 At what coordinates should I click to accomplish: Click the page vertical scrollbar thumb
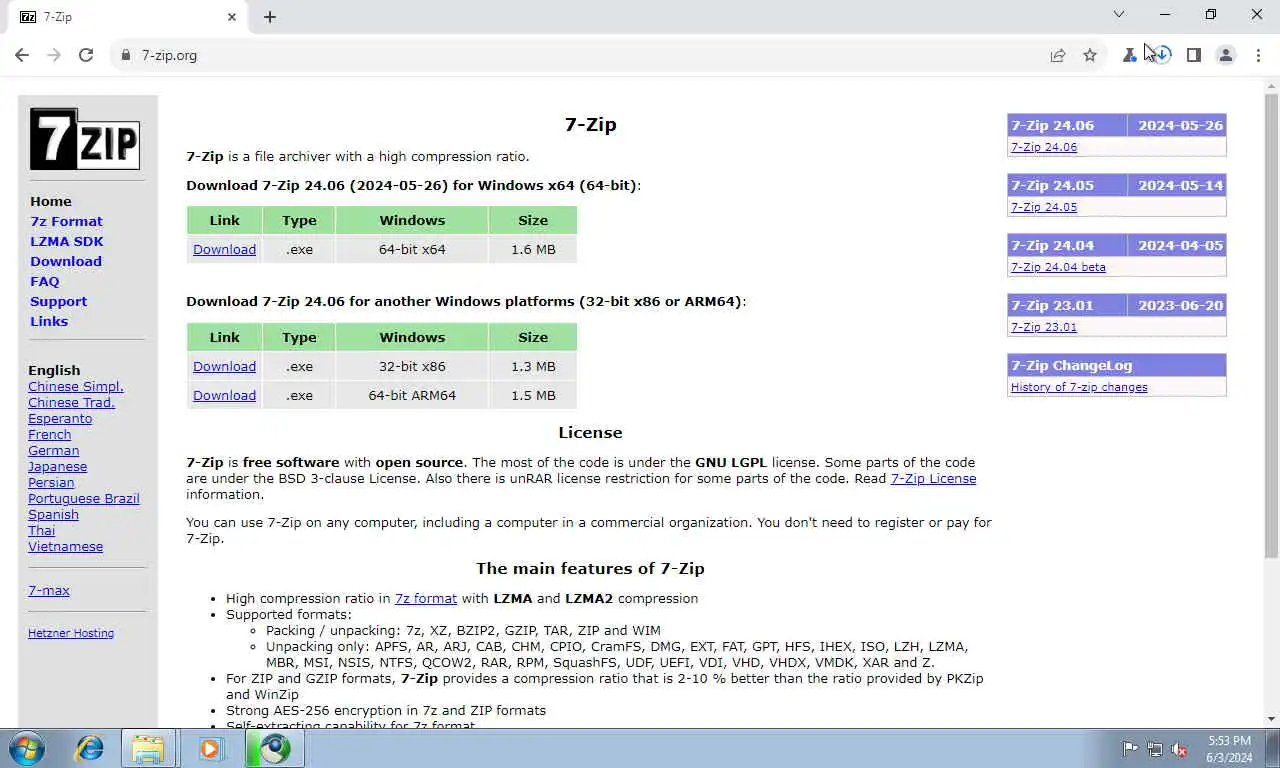[x=1271, y=326]
